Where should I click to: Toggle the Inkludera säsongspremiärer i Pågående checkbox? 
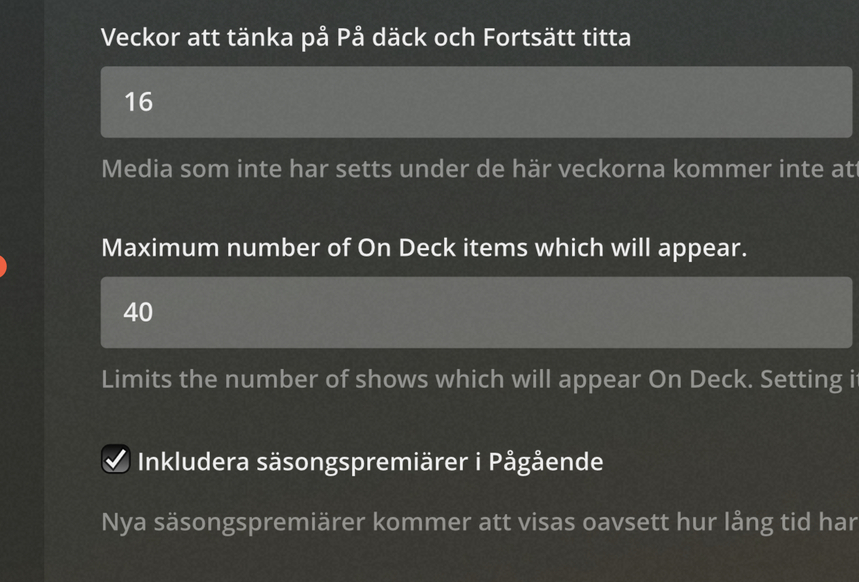(x=116, y=460)
